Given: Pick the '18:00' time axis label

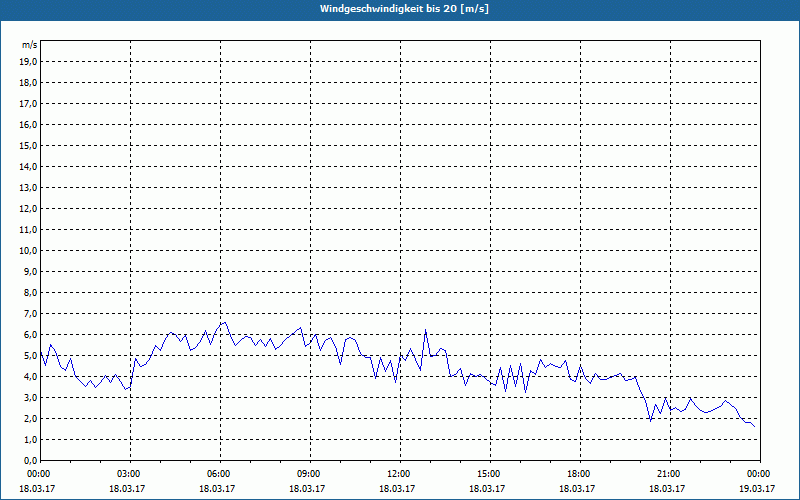Looking at the screenshot, I should pos(580,474).
